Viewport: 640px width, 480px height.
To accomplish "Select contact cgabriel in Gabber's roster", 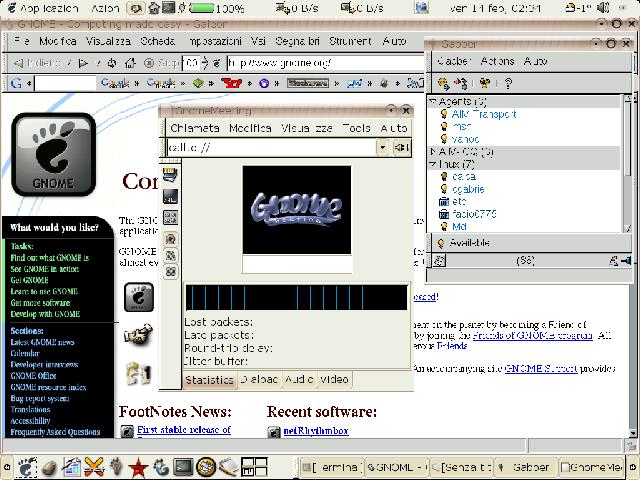I will tap(468, 189).
